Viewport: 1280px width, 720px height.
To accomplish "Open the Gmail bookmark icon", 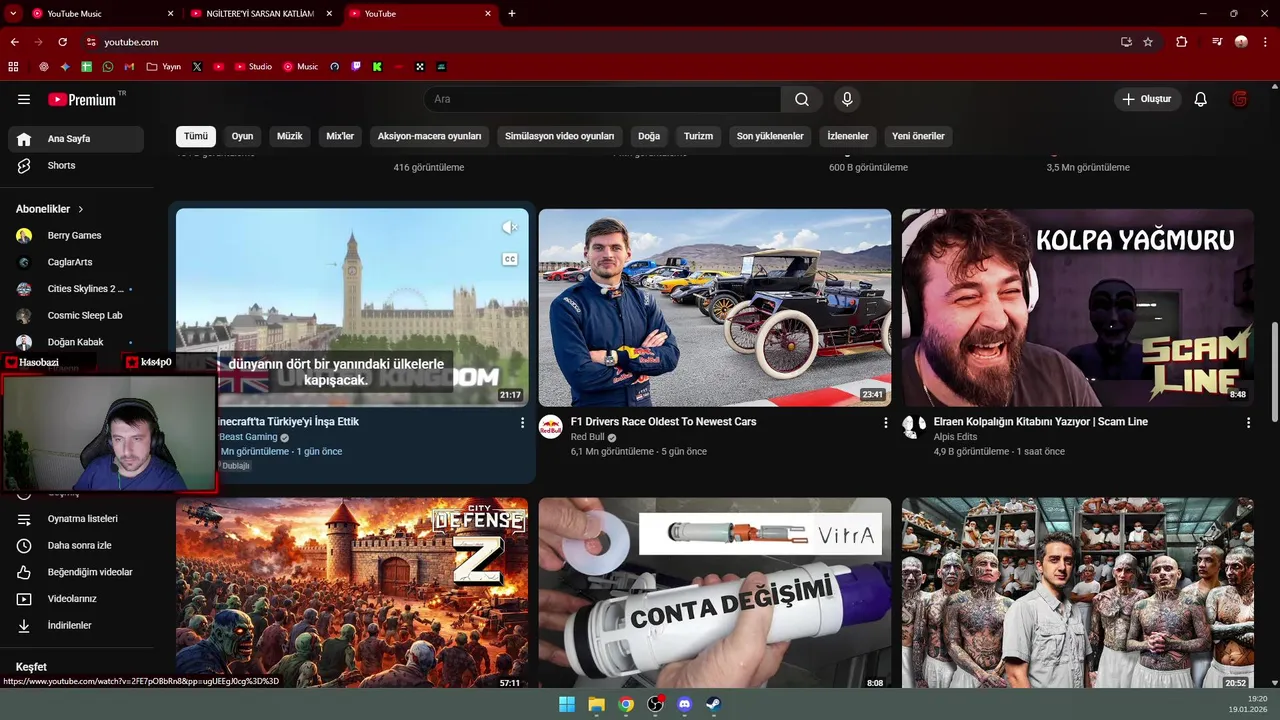I will [129, 67].
